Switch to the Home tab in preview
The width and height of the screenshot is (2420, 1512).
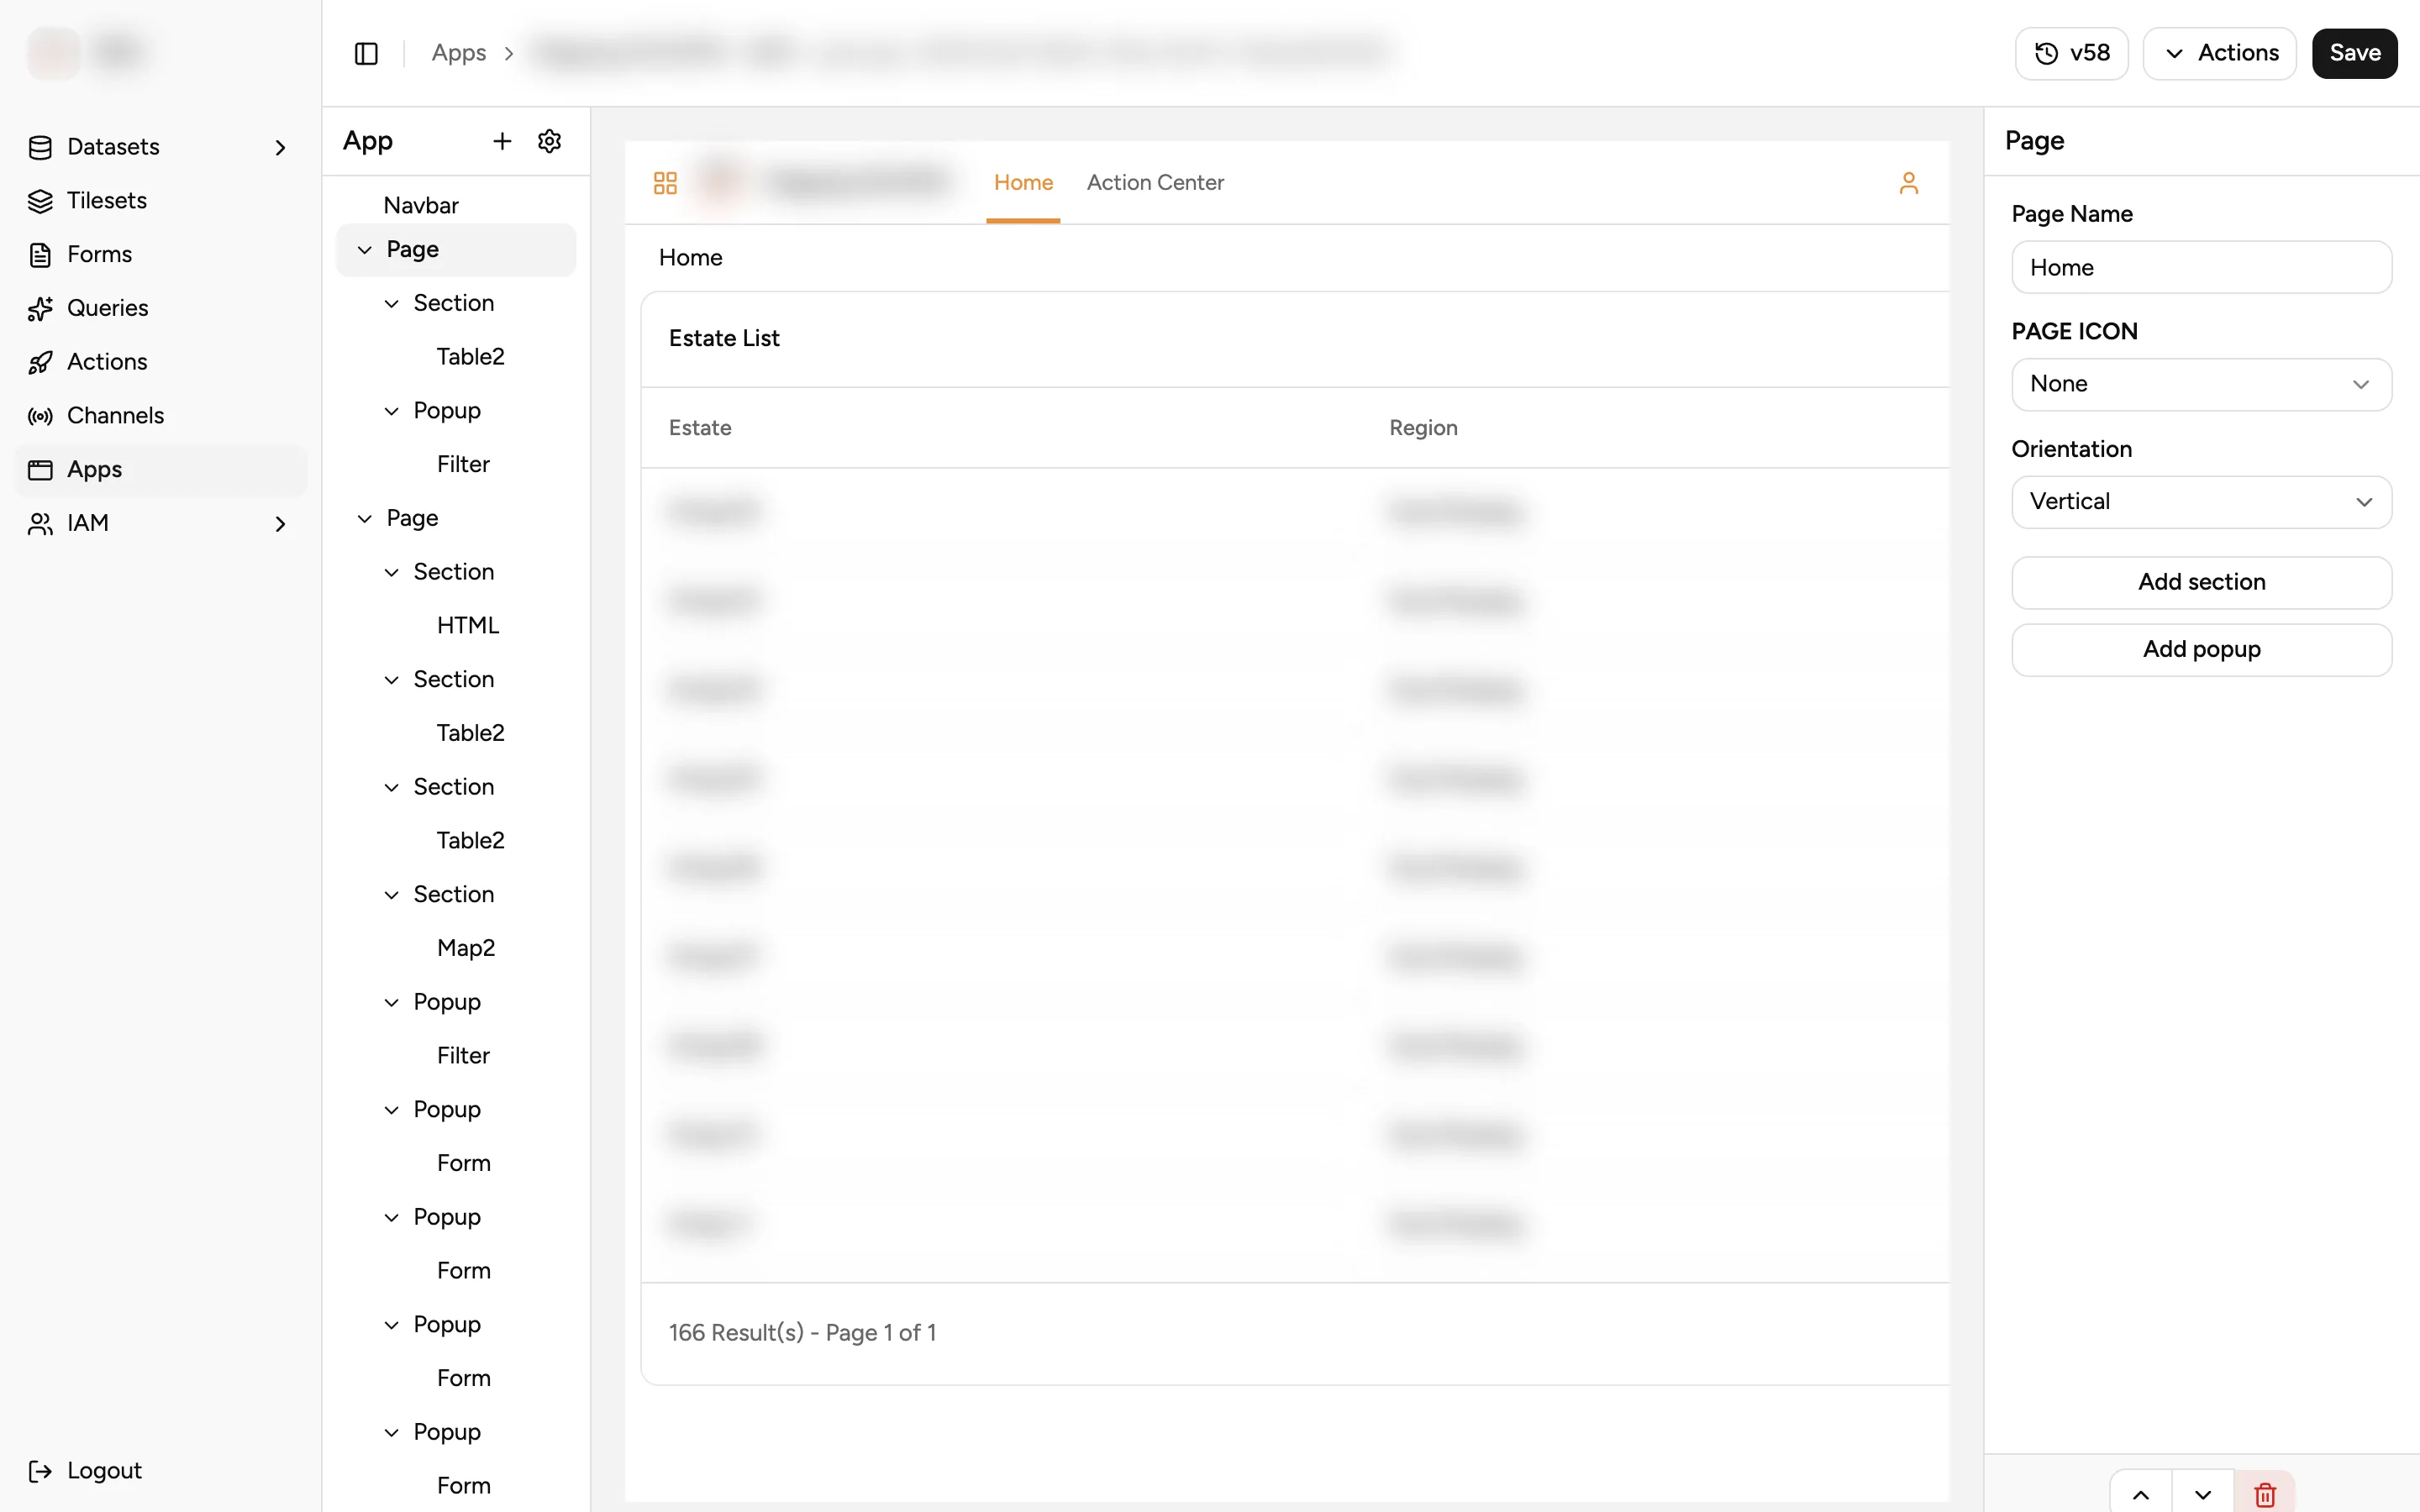(1023, 183)
